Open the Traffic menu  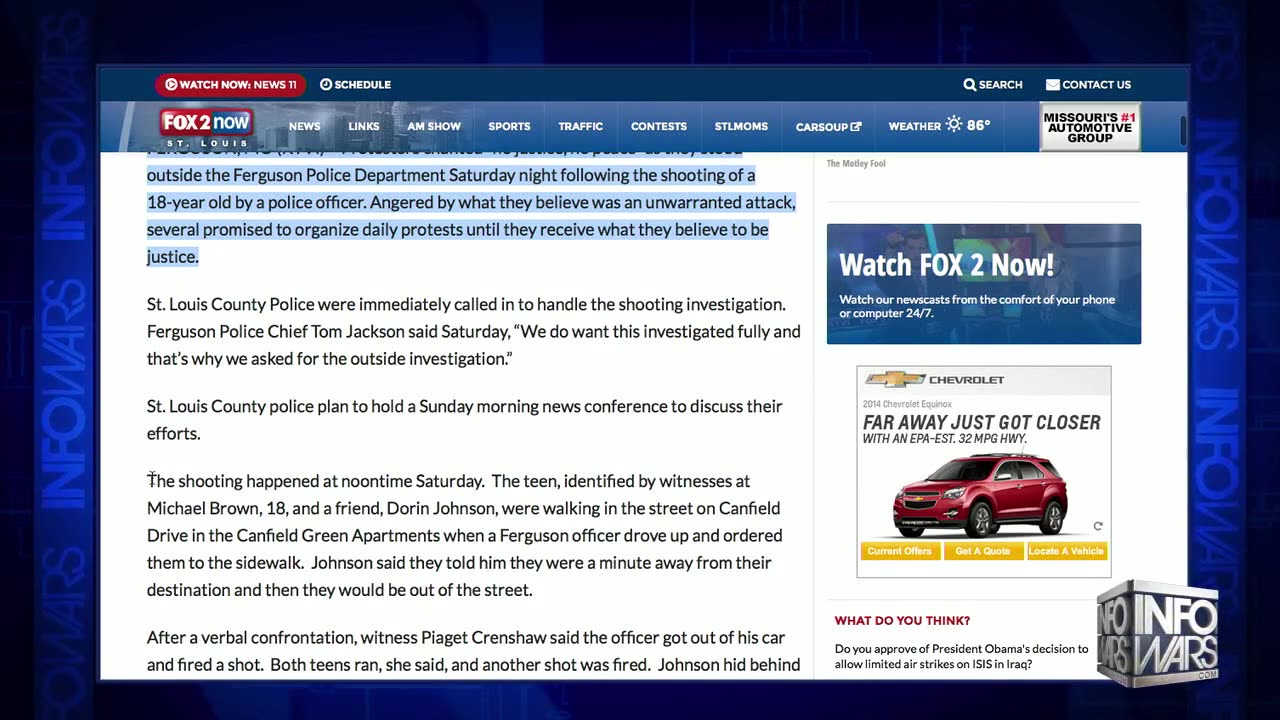tap(581, 127)
